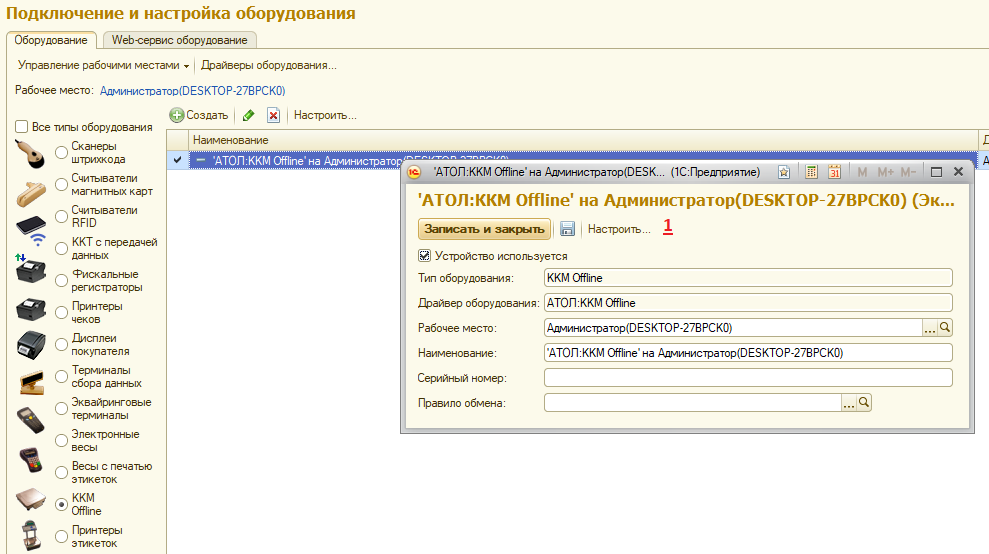
Task: Select Принтеры чеков radio button
Action: pos(61,312)
